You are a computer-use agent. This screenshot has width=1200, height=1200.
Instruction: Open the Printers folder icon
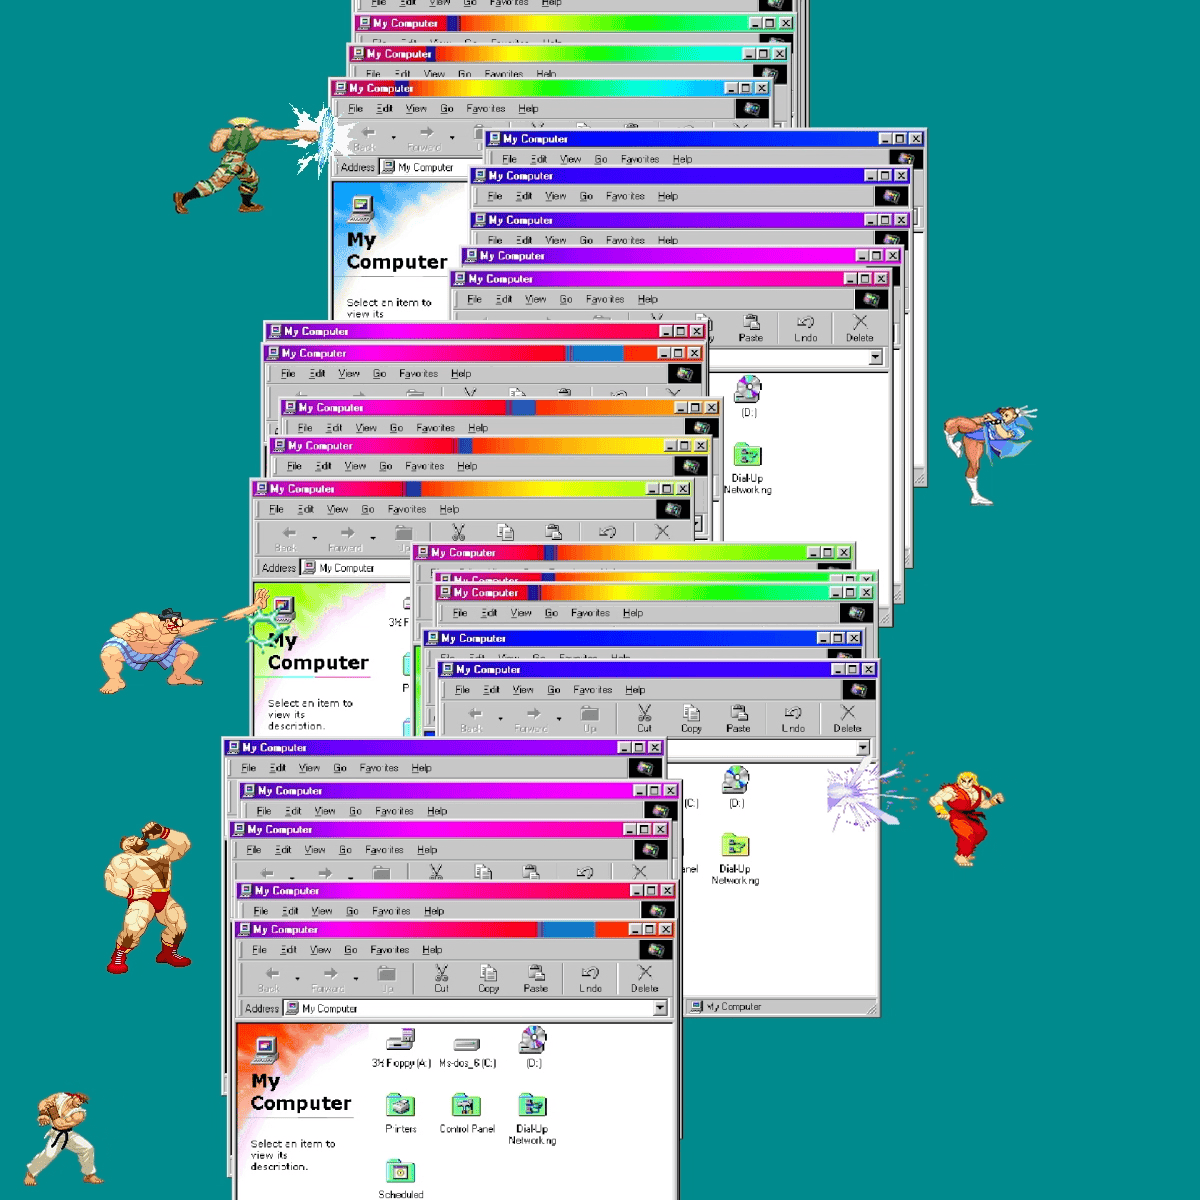click(400, 1113)
